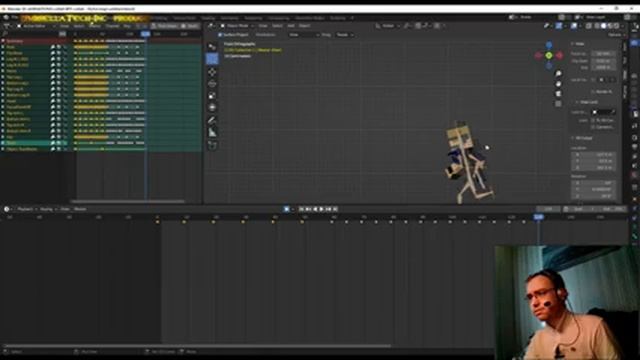Open the Global transform orientation dropdown
The image size is (640, 360).
pos(388,26)
